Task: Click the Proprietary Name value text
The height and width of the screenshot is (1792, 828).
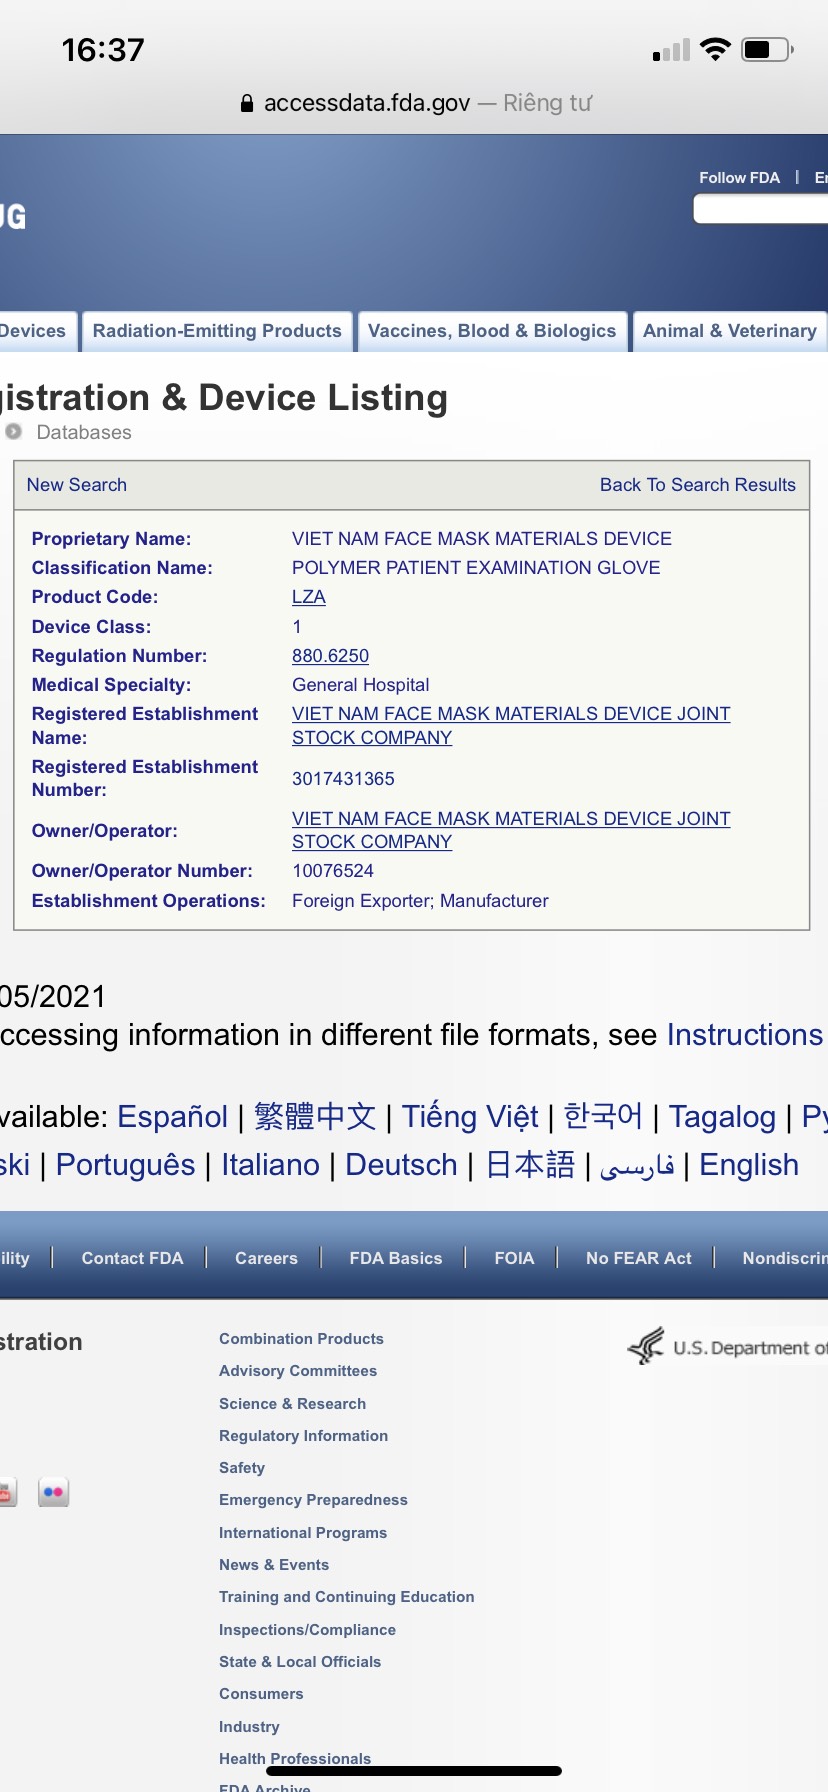Action: 482,539
